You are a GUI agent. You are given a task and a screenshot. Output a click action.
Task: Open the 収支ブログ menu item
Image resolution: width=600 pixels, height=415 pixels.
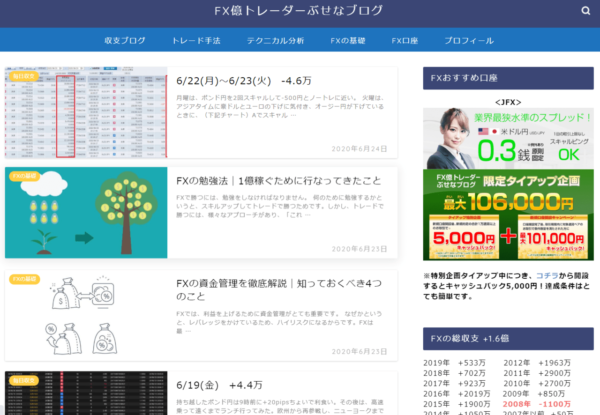tap(125, 41)
